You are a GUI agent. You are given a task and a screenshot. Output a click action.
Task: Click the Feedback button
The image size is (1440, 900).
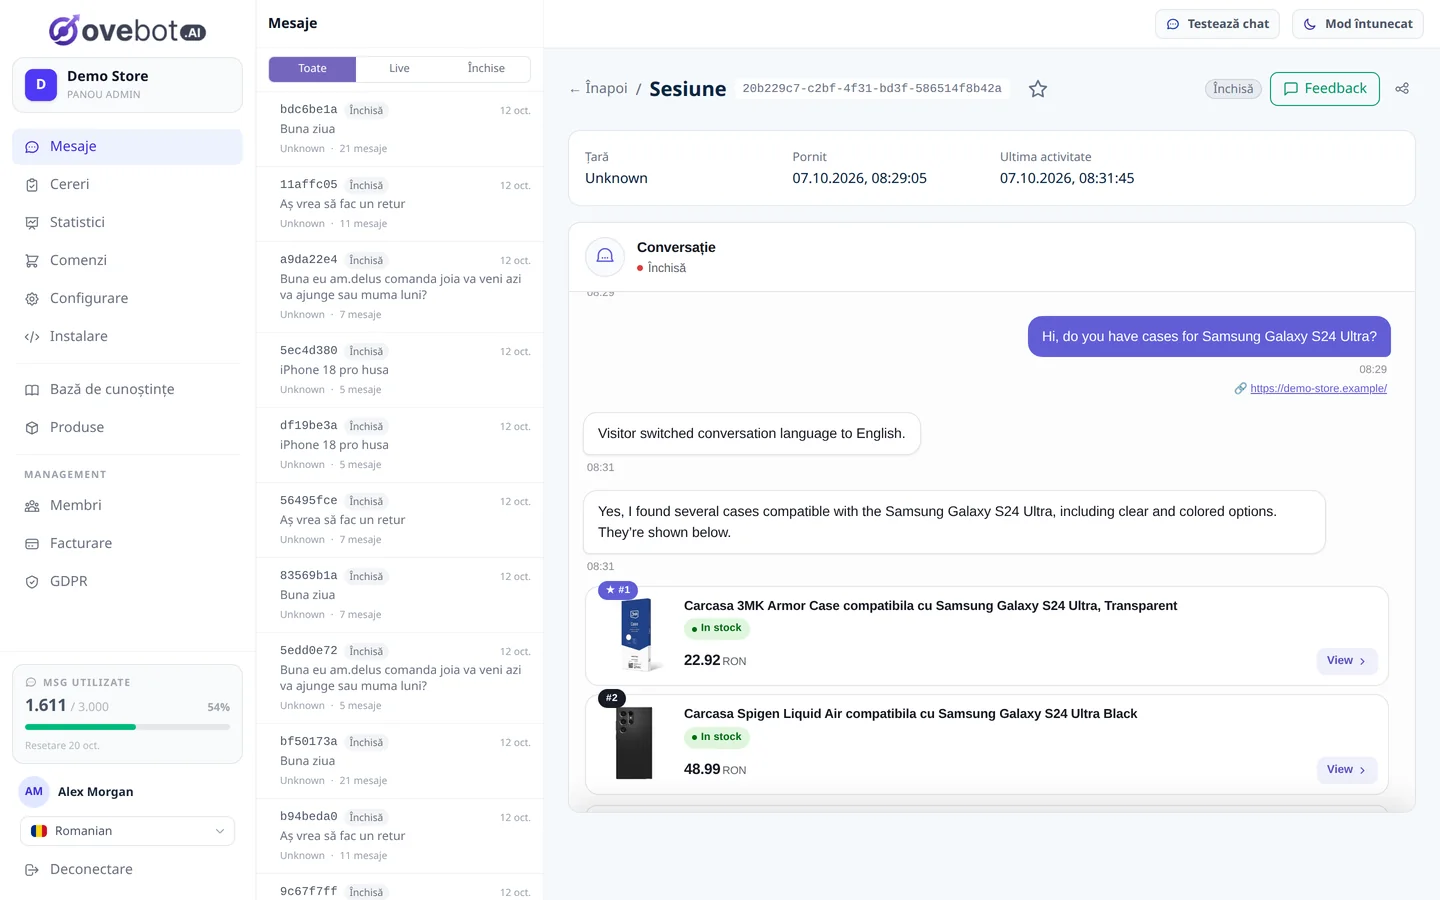point(1324,89)
